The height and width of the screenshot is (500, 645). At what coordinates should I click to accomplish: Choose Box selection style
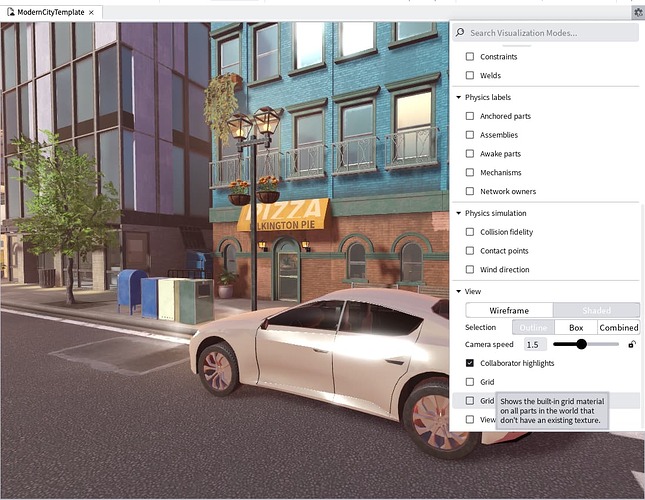[x=576, y=328]
